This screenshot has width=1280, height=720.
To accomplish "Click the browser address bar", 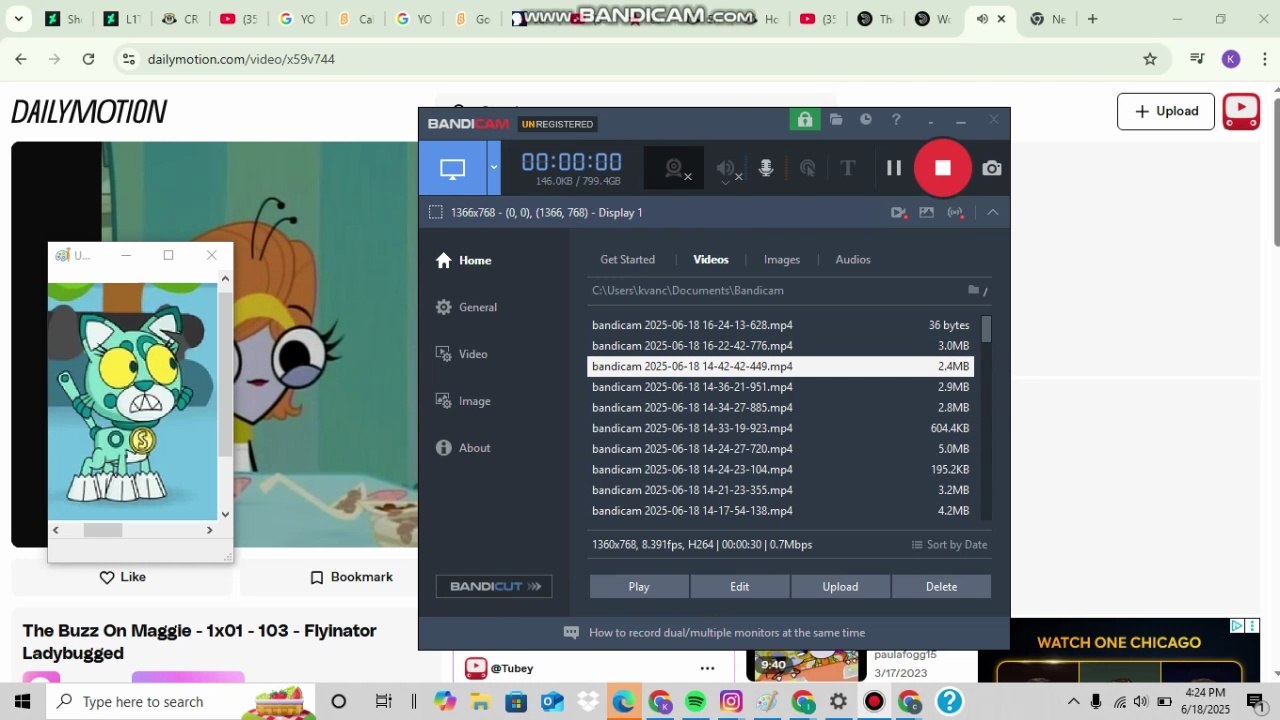I will click(x=640, y=59).
